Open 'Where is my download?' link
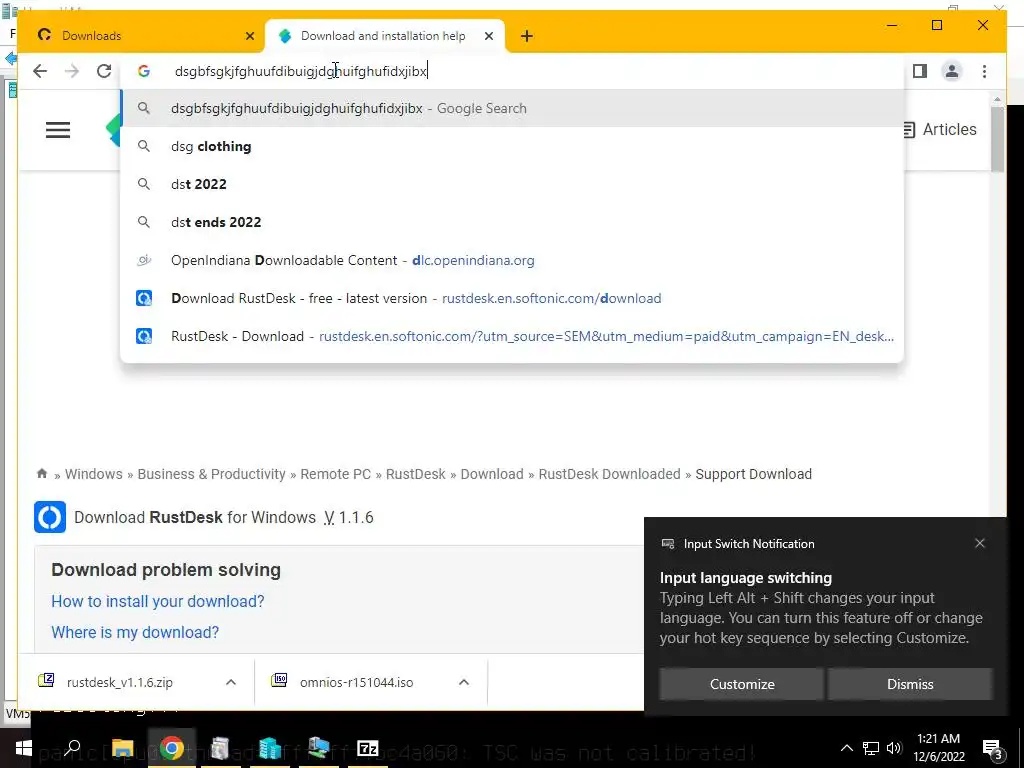The height and width of the screenshot is (768, 1024). (135, 632)
